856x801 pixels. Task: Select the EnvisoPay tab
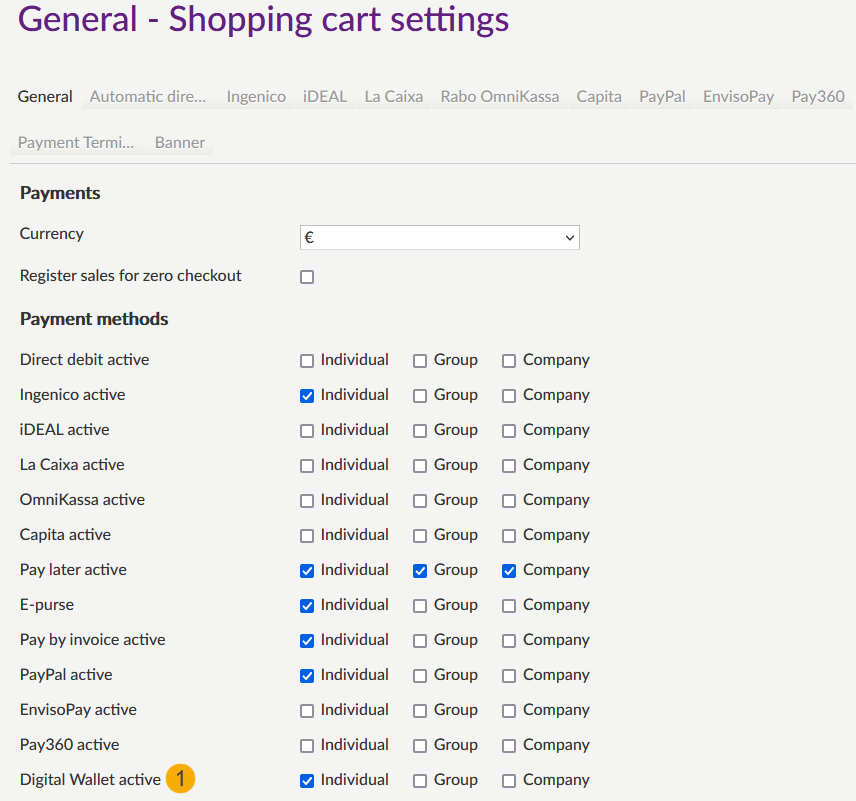coord(738,97)
